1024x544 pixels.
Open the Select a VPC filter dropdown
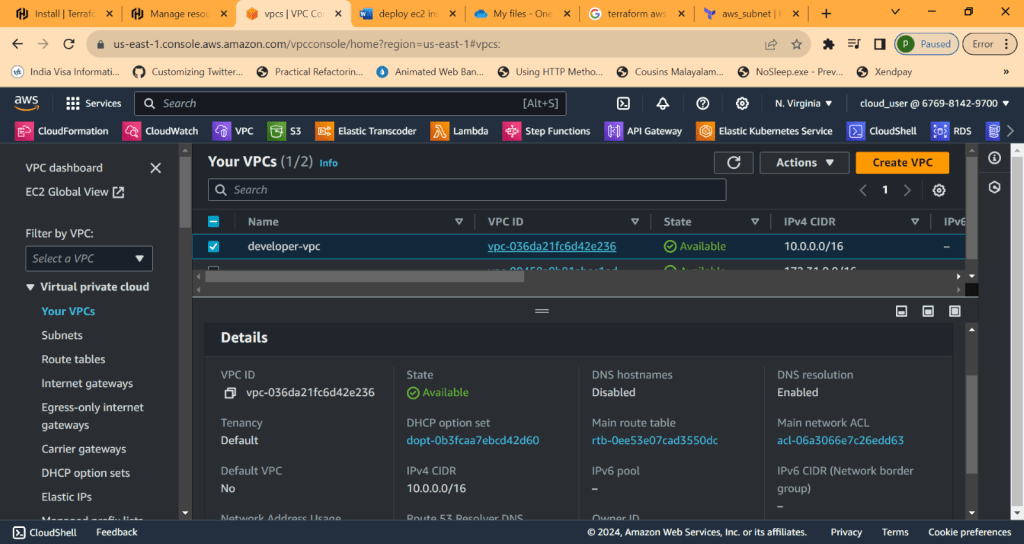tap(89, 258)
